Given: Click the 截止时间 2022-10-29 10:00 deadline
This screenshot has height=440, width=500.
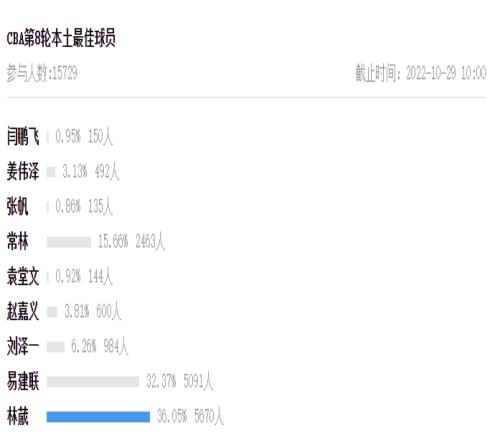Looking at the screenshot, I should click(x=421, y=73).
